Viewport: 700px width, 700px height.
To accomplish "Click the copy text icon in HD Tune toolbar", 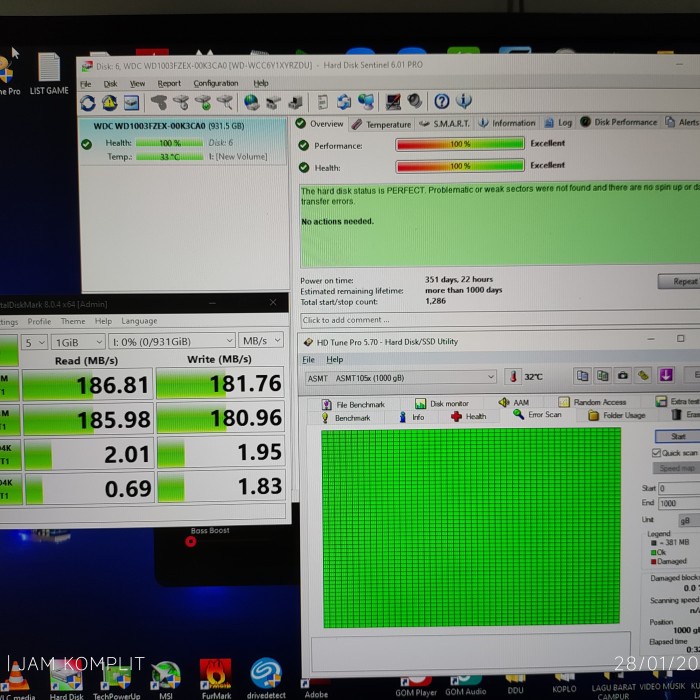I will click(582, 376).
